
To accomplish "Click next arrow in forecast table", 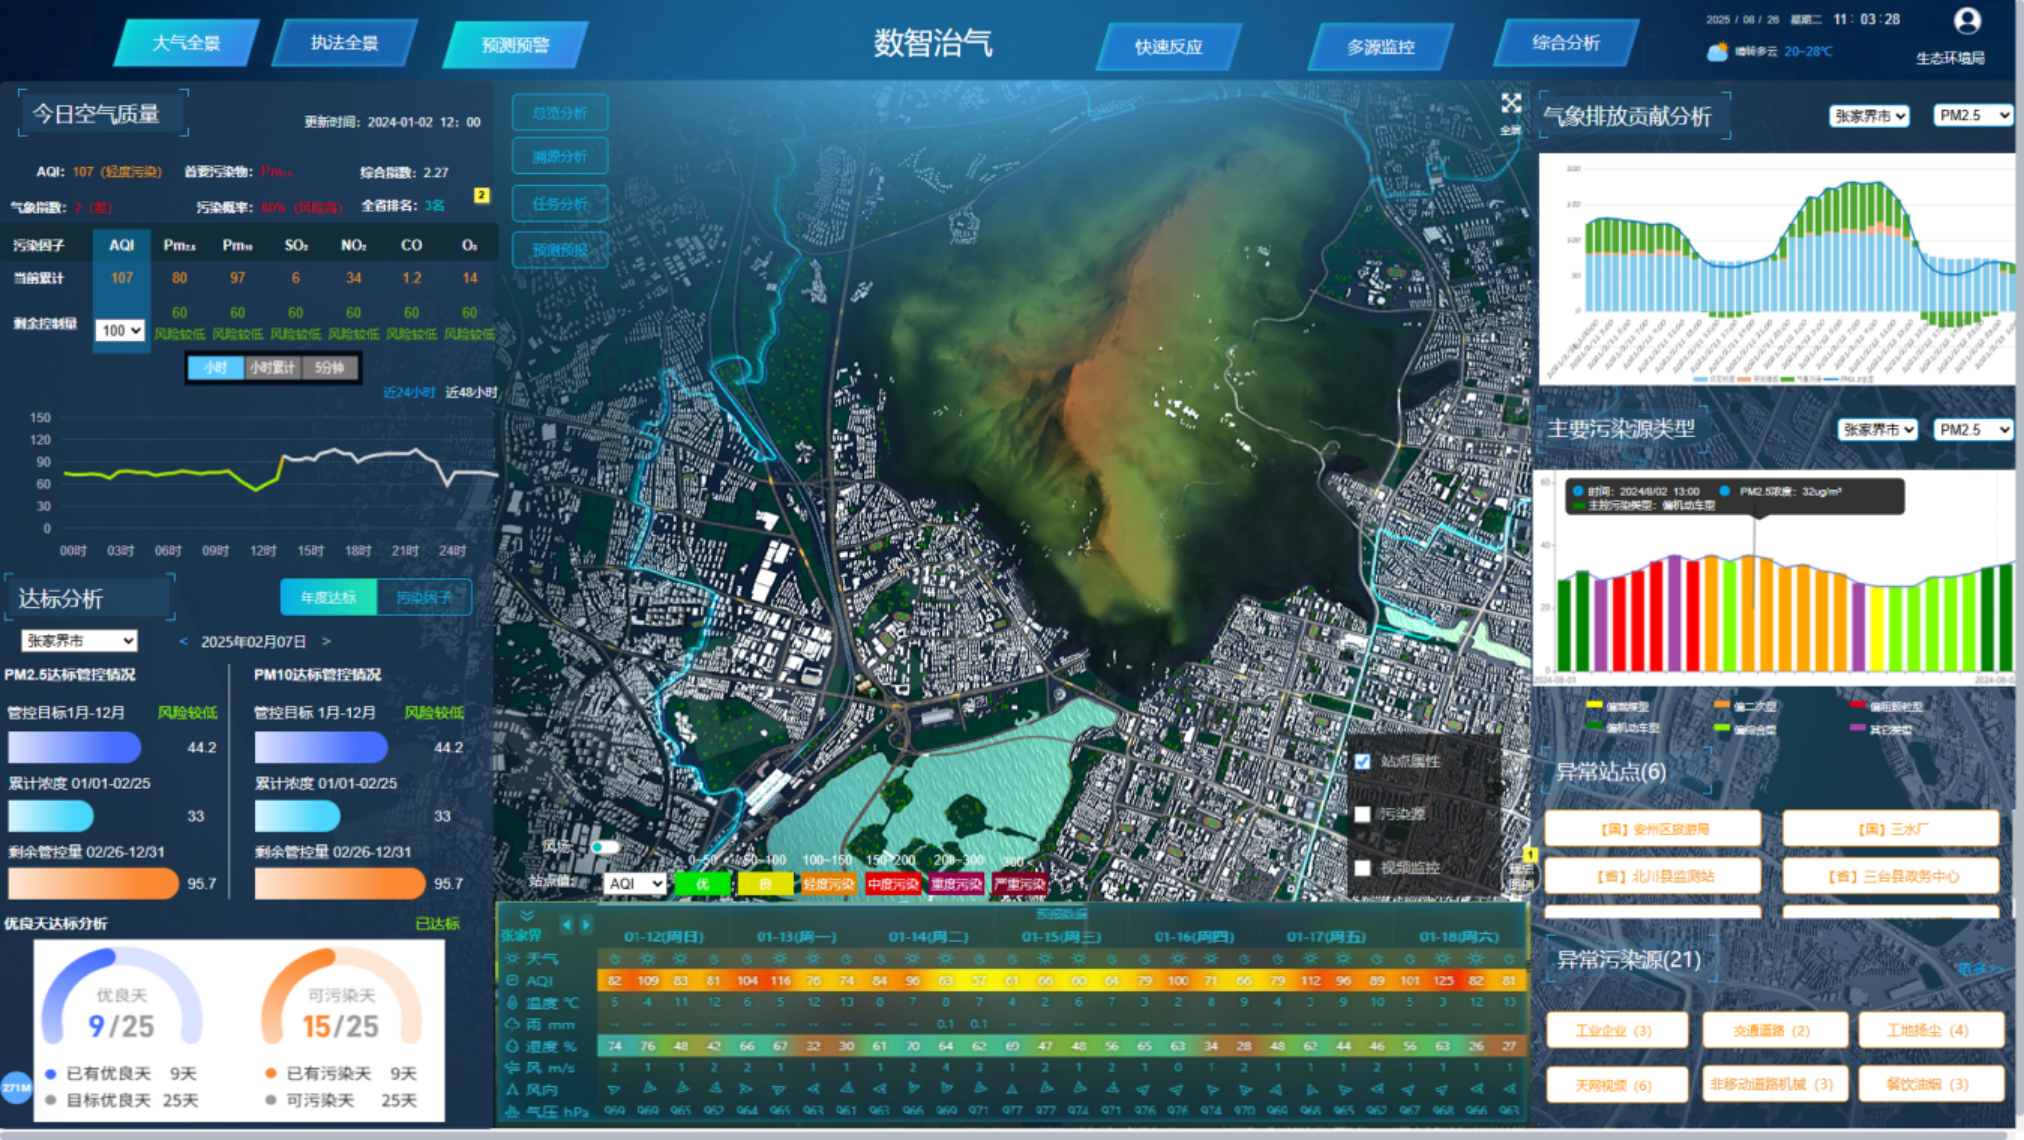I will pos(586,925).
